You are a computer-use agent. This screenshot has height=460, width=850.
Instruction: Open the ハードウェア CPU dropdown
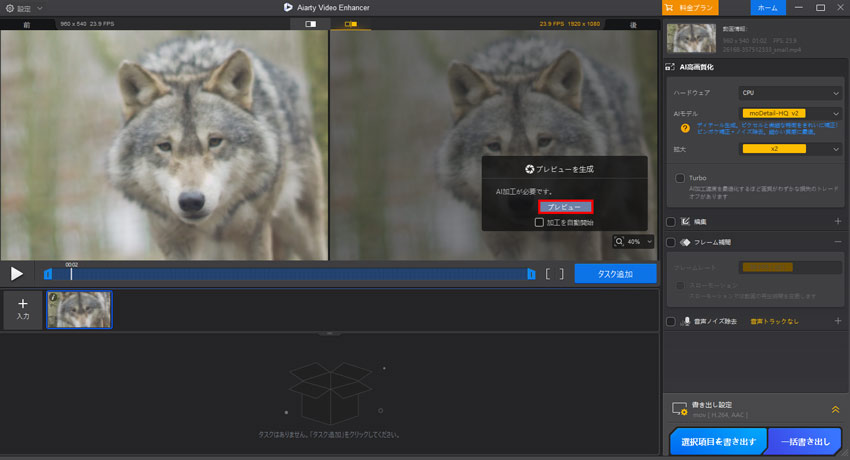[x=790, y=93]
